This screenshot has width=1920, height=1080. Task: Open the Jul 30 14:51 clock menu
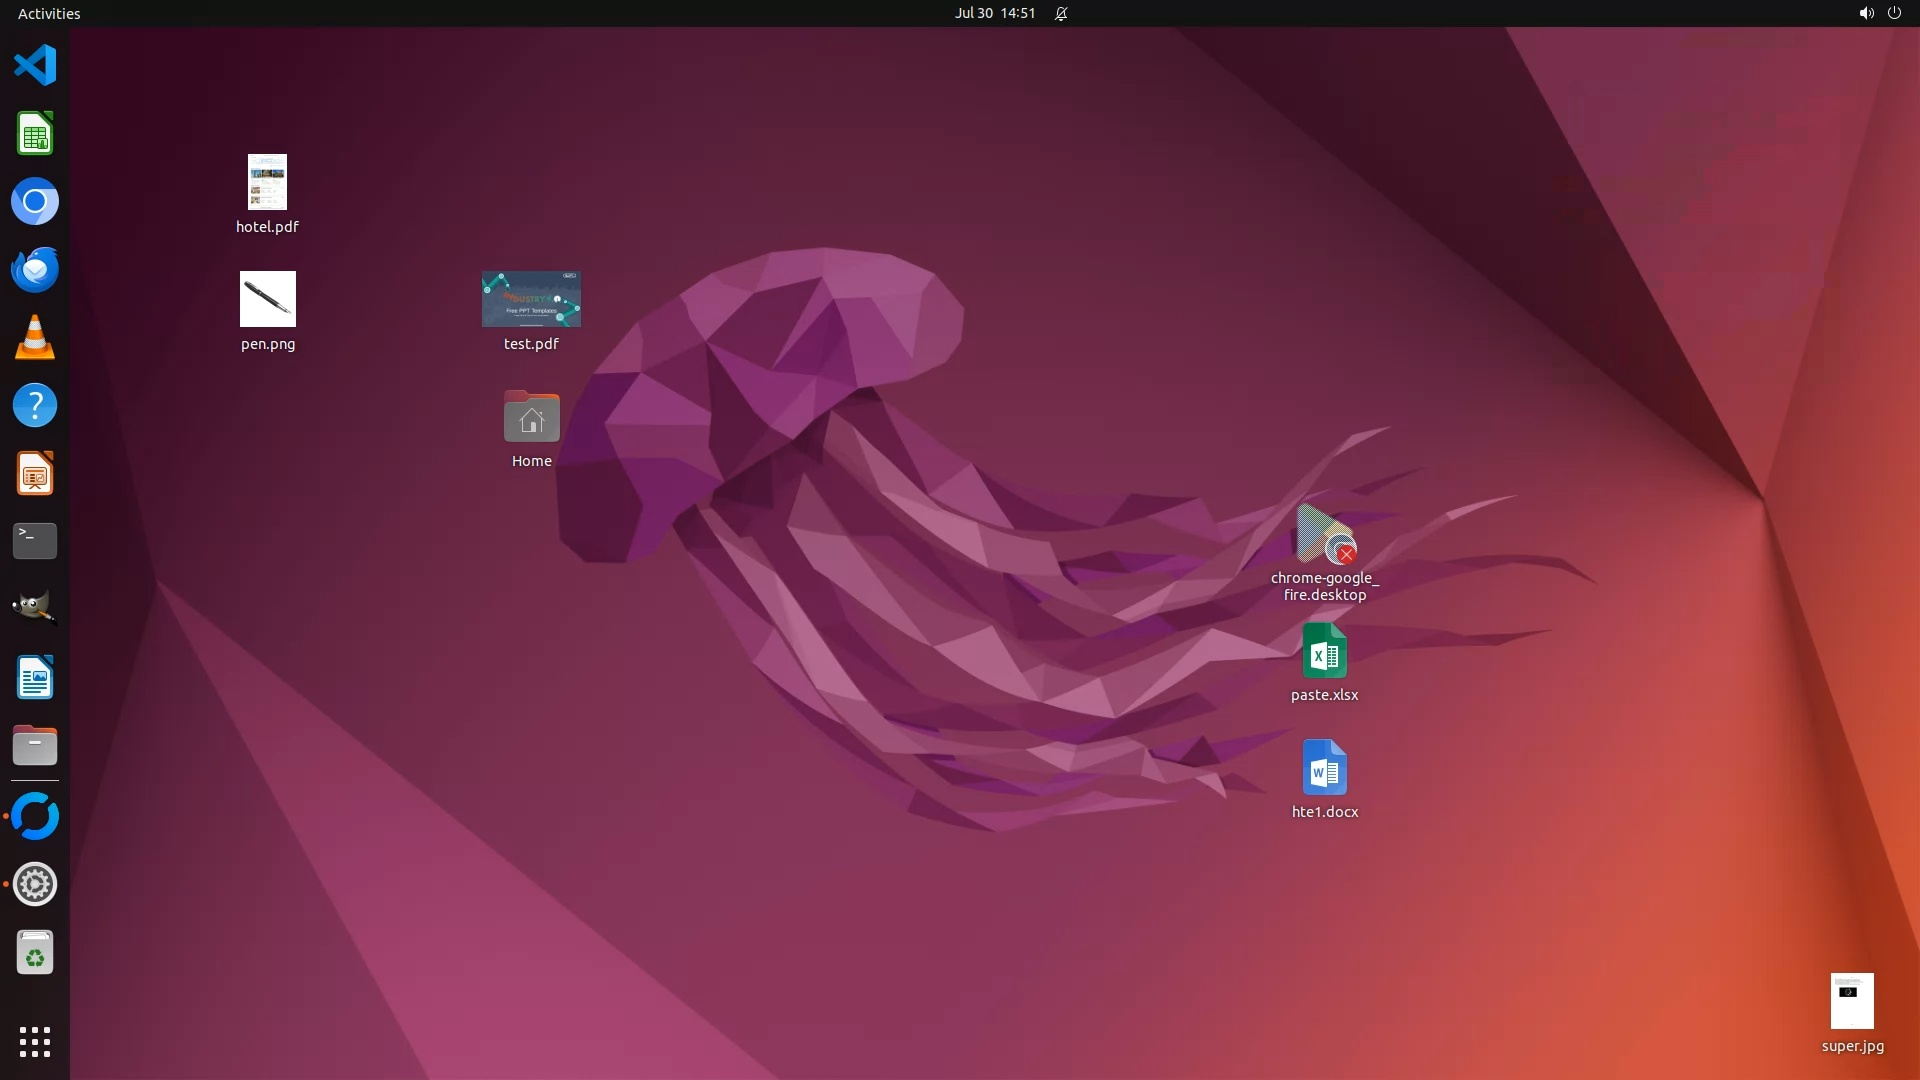click(x=994, y=13)
